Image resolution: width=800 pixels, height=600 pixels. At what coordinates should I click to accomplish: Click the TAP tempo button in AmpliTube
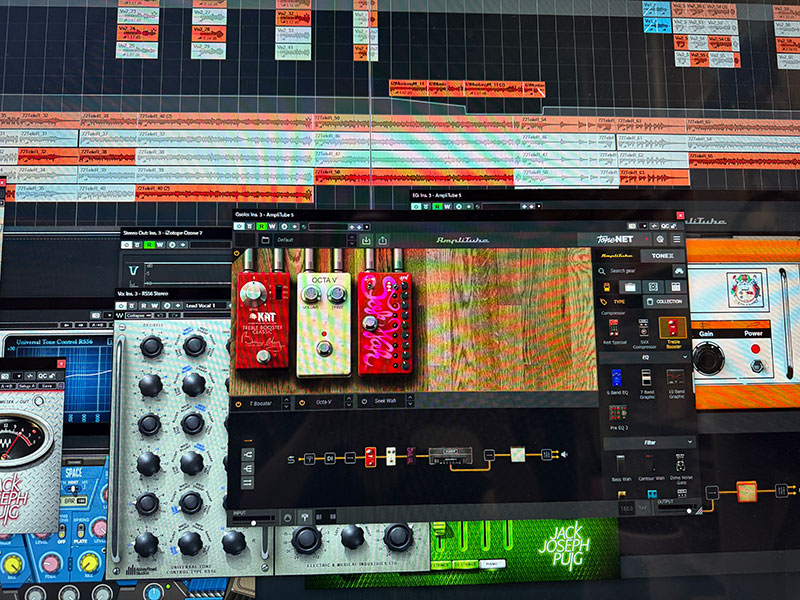click(642, 508)
